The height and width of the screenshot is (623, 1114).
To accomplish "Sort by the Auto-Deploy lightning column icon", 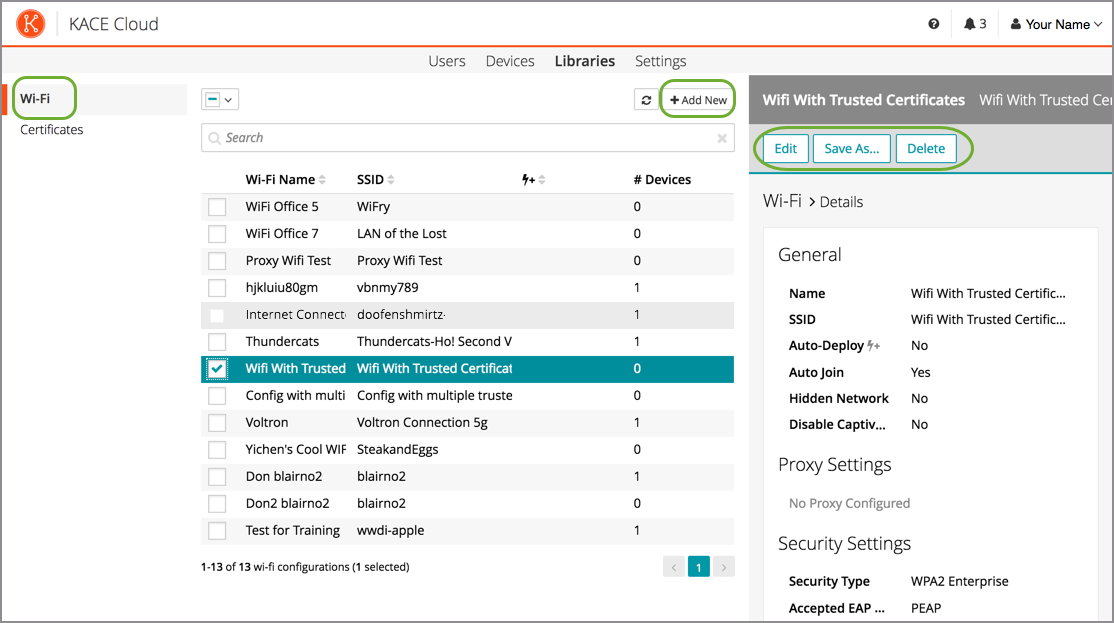I will (x=533, y=180).
